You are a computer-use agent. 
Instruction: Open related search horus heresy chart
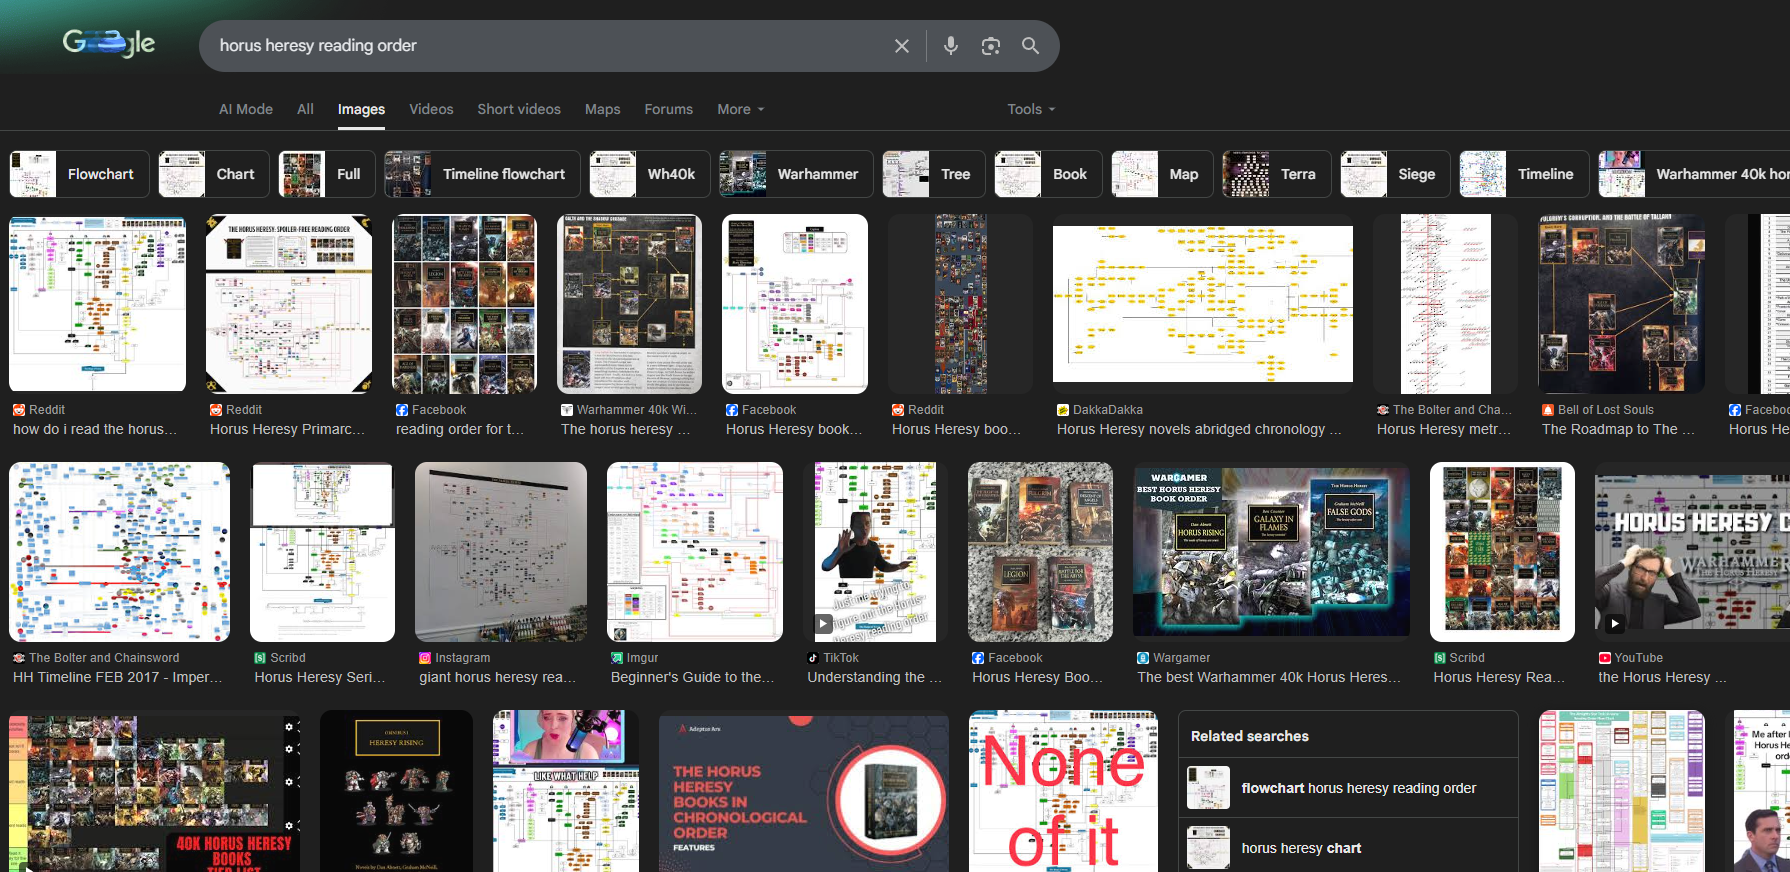click(x=1348, y=848)
